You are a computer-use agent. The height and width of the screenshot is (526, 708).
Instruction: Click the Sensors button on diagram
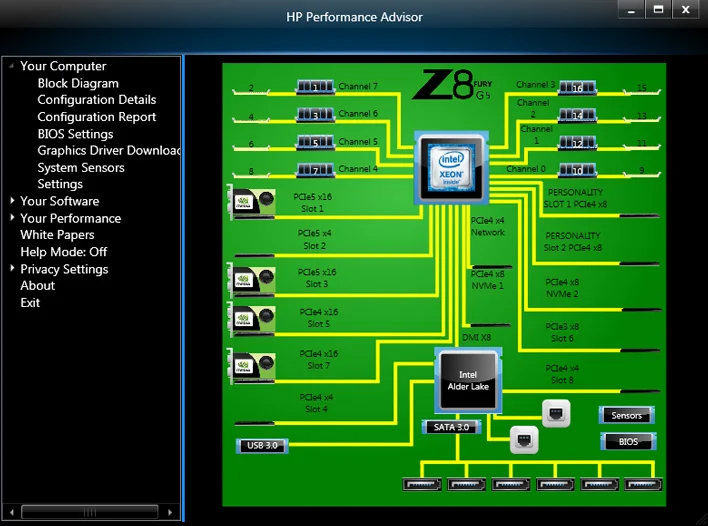pyautogui.click(x=627, y=415)
